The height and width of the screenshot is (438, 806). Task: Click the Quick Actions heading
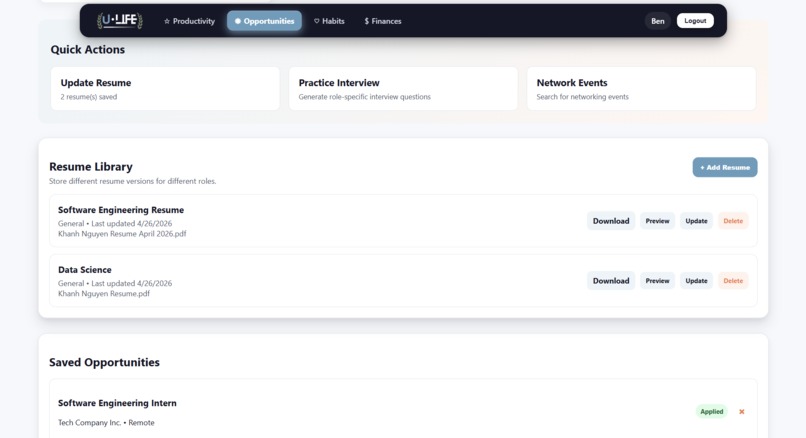coord(87,49)
